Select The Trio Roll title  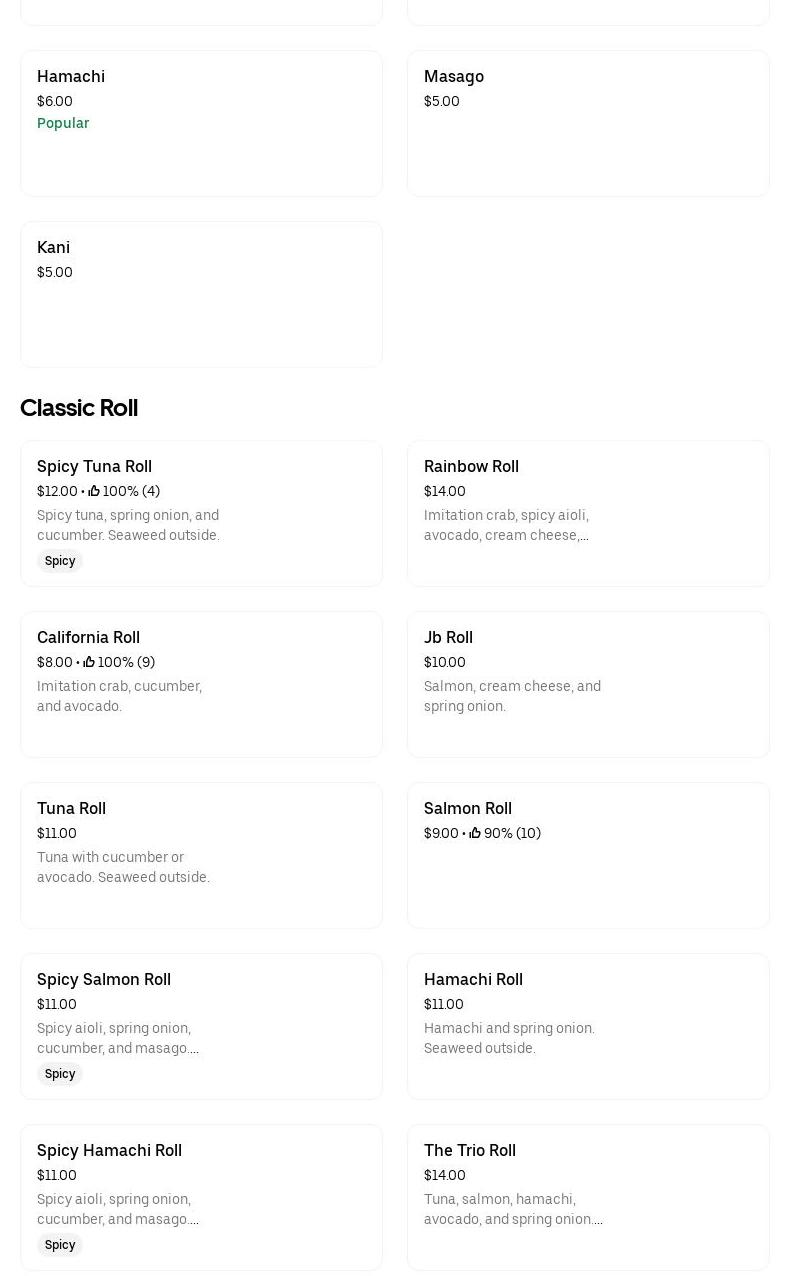[x=470, y=1151]
